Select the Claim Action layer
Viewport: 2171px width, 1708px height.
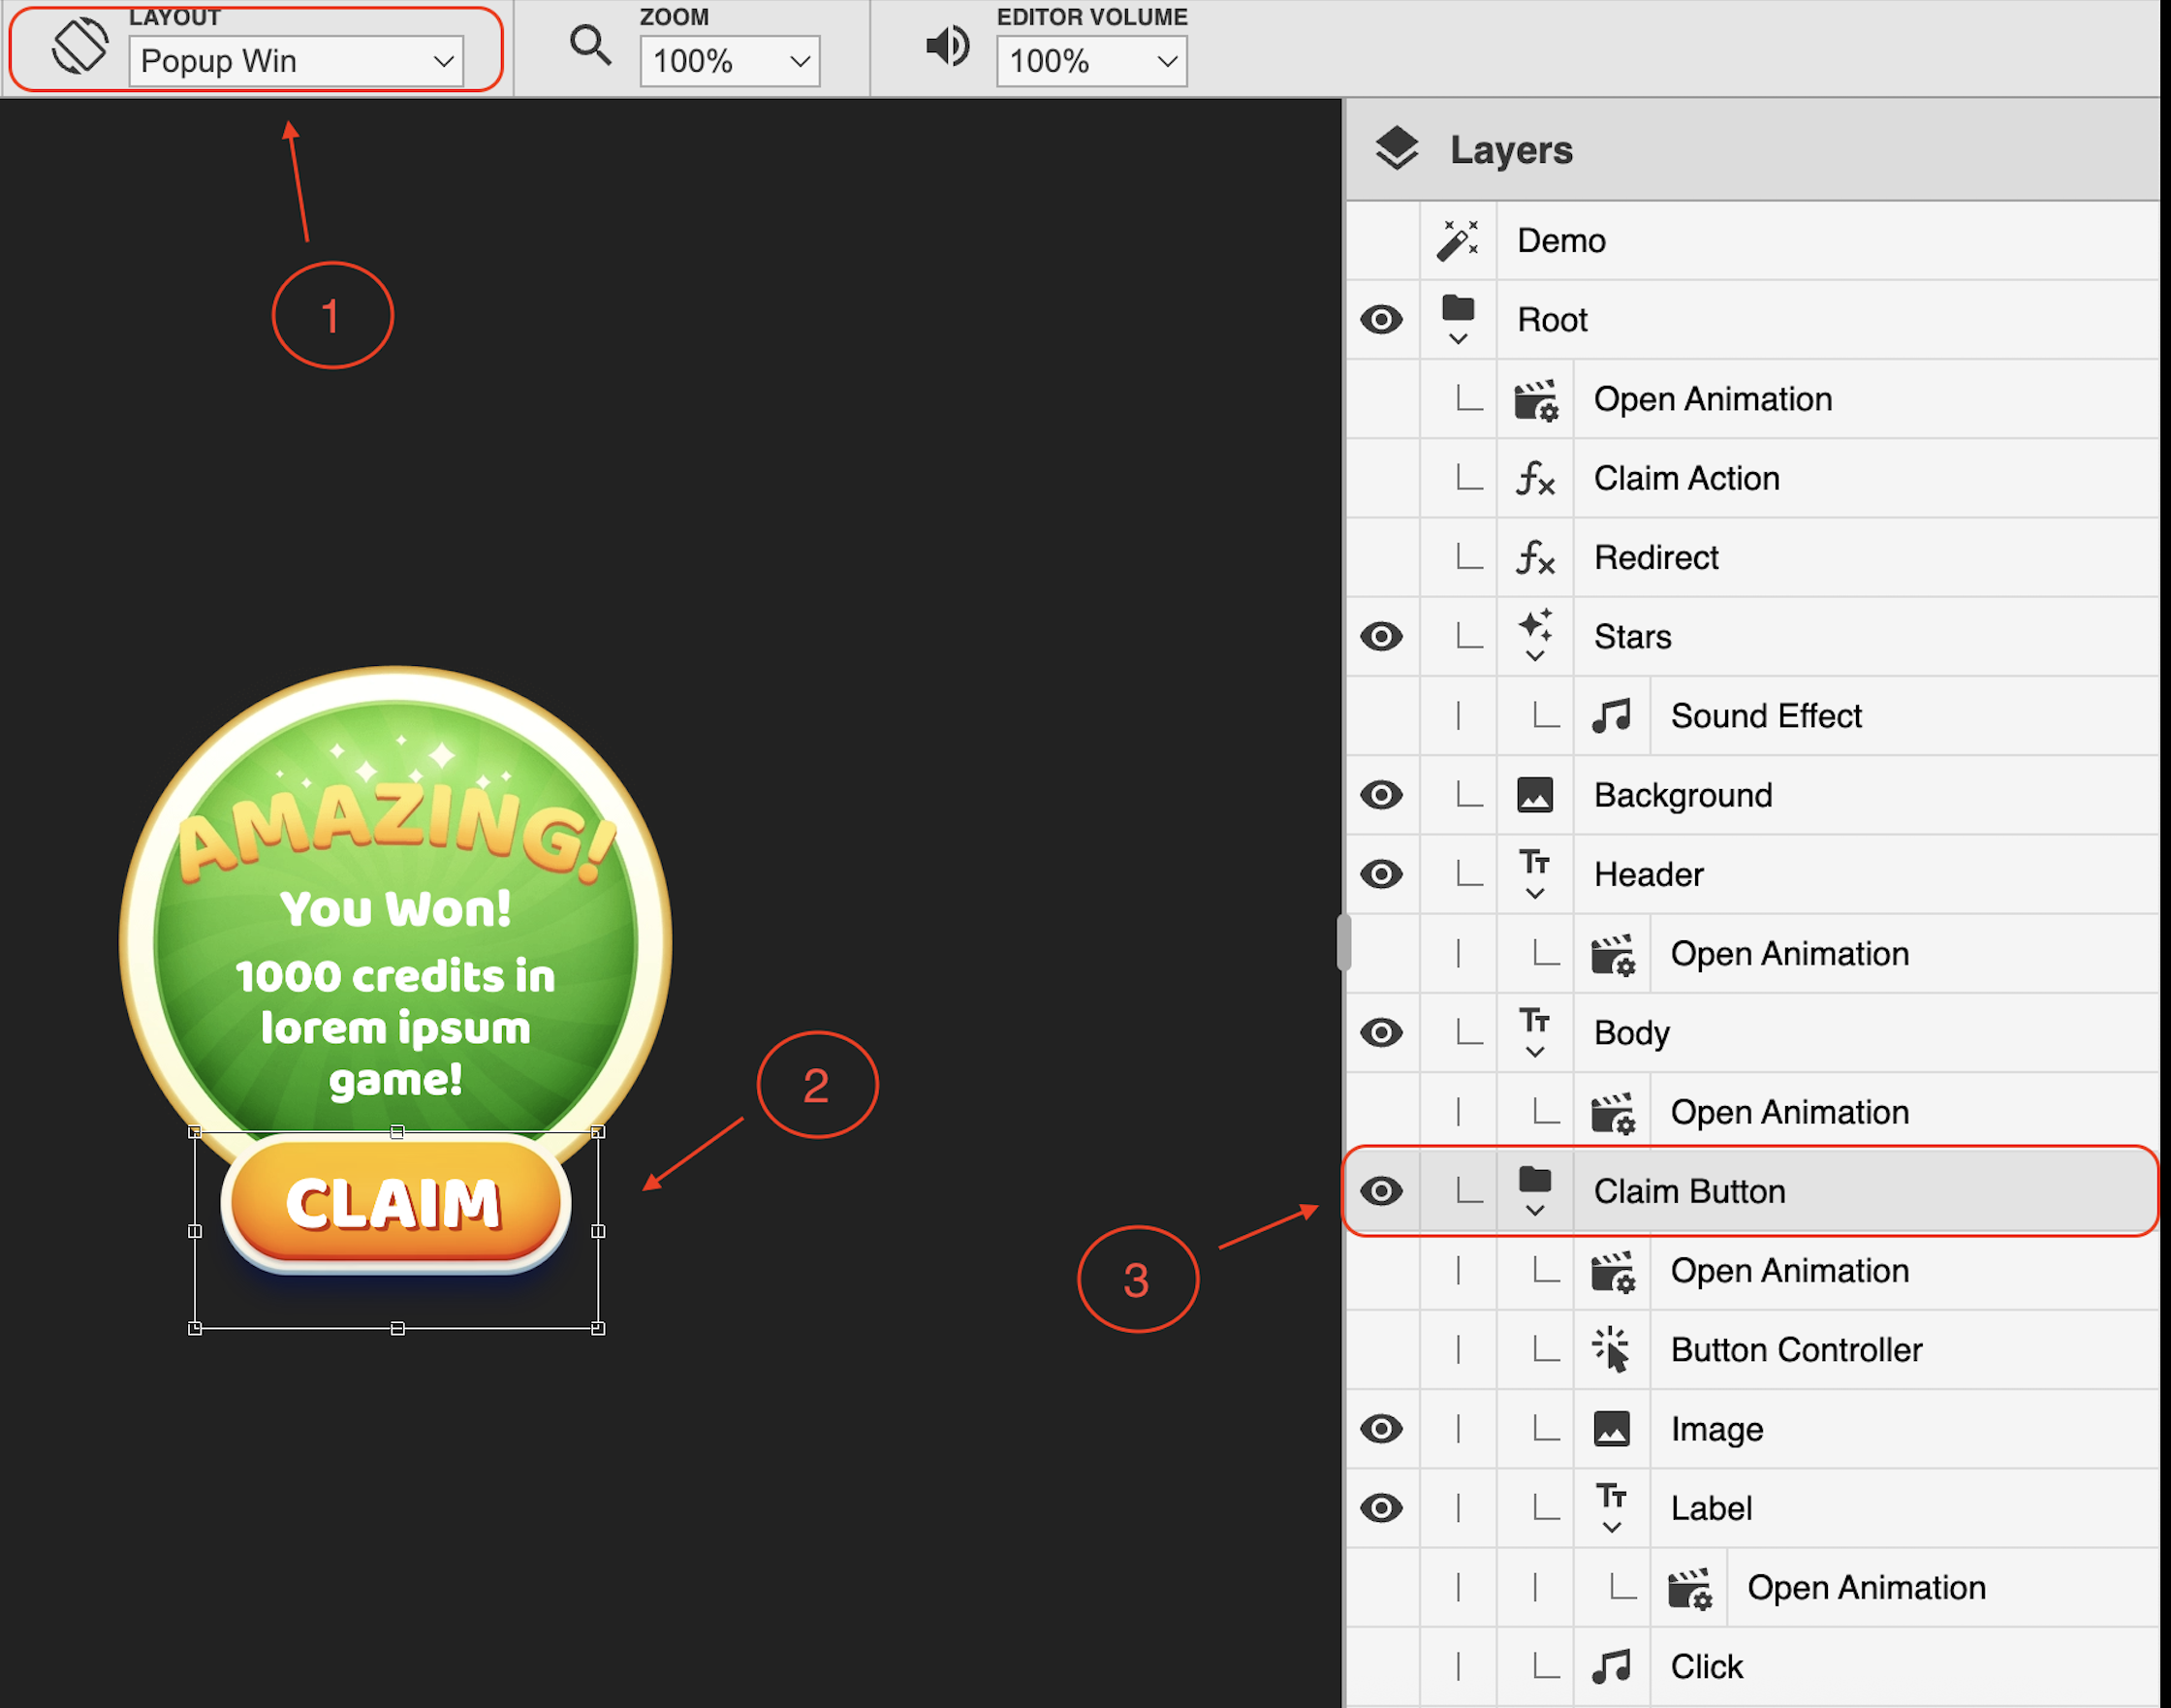[1686, 478]
